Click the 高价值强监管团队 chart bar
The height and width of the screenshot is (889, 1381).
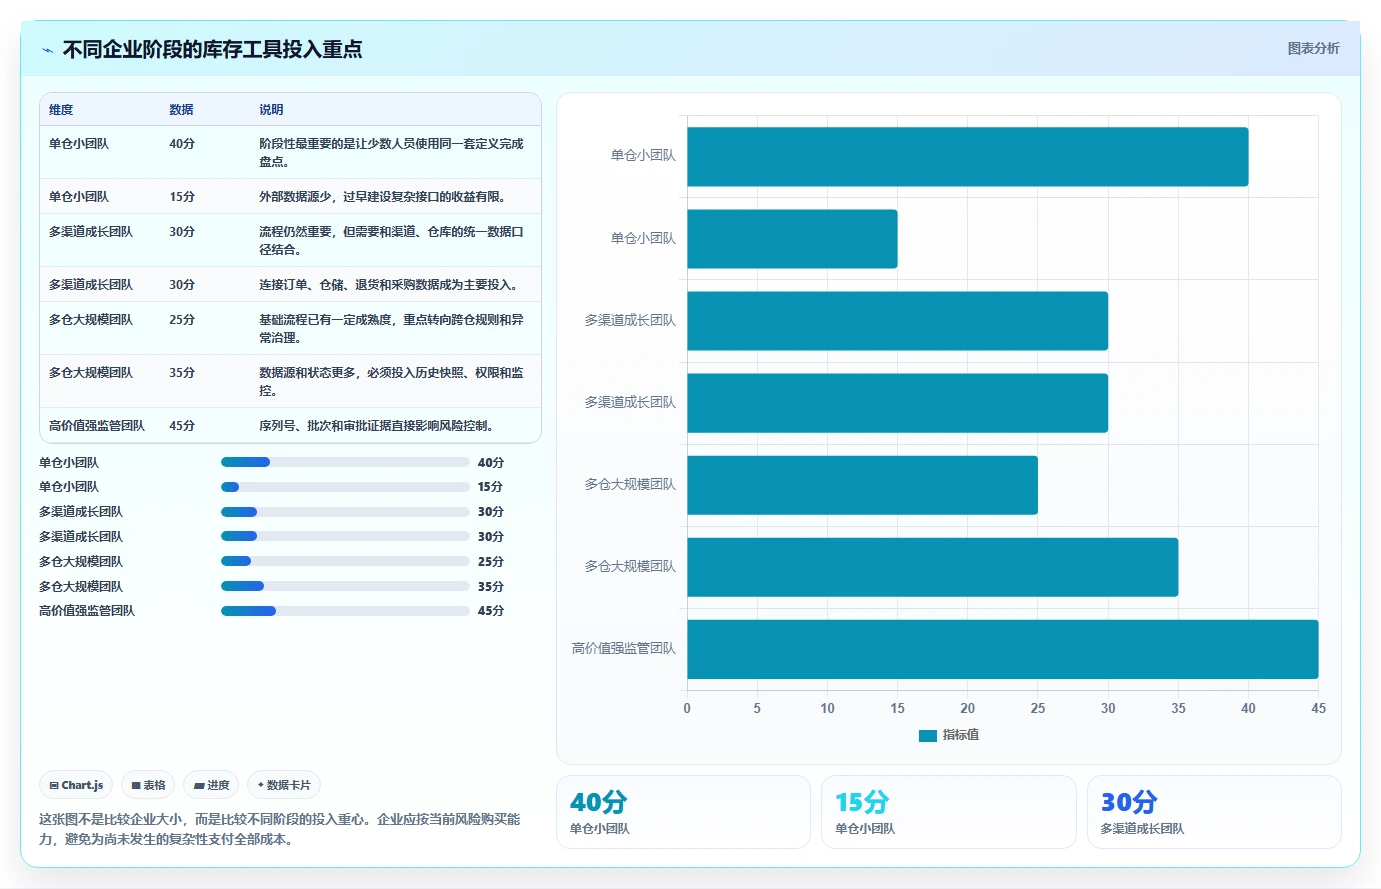(x=1003, y=649)
